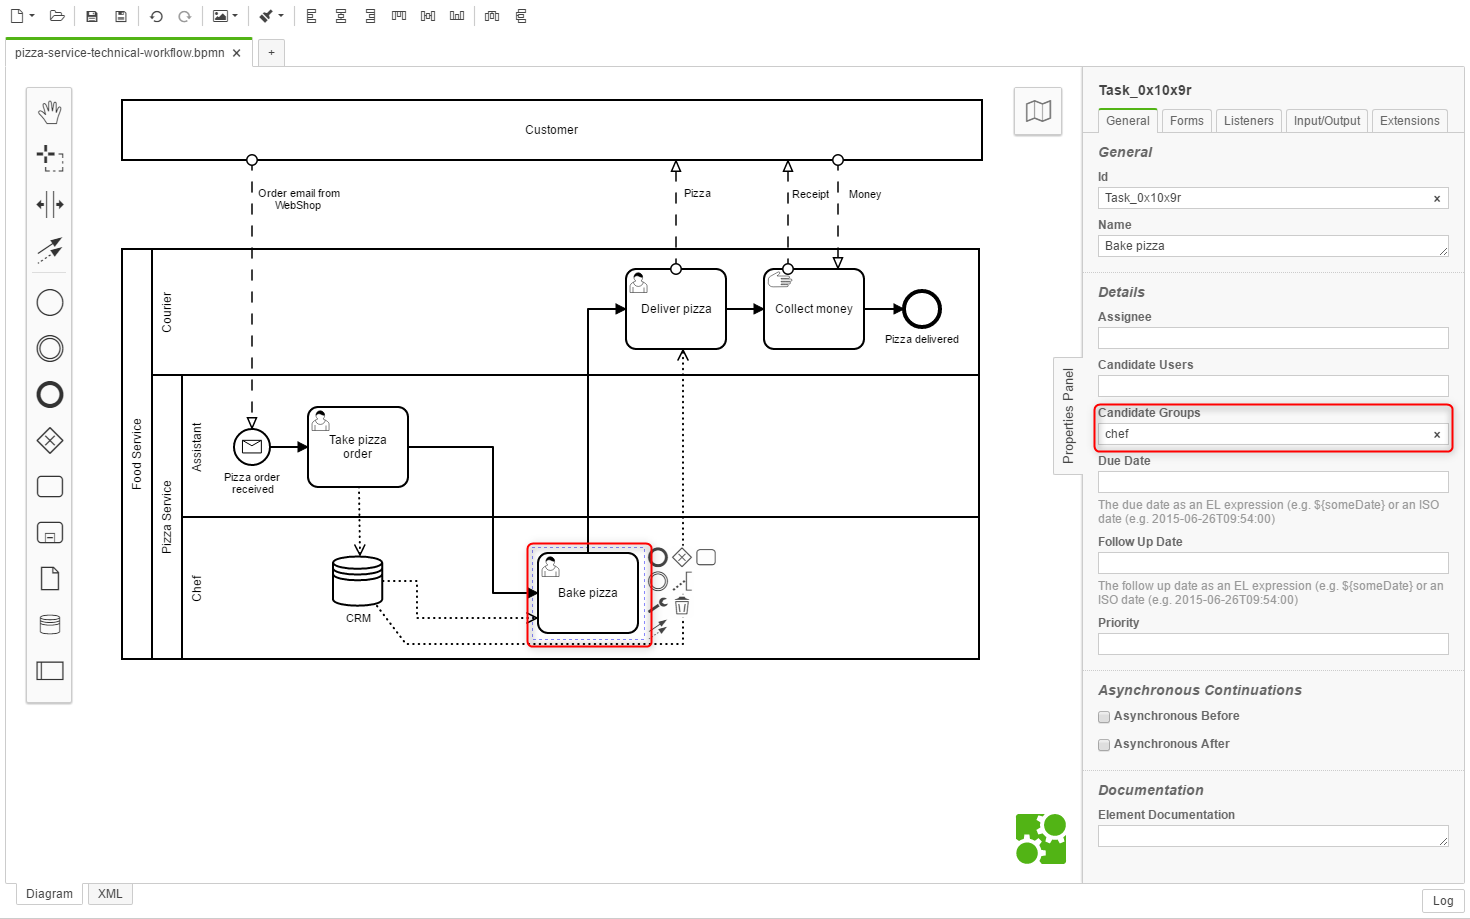Collapse the Properties Panel side handle
The width and height of the screenshot is (1470, 919).
coord(1068,415)
